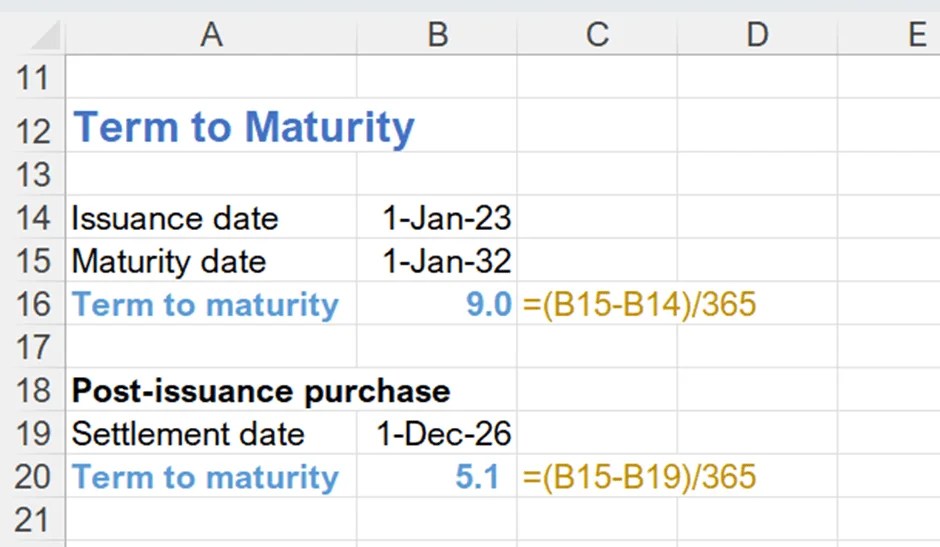Viewport: 940px width, 547px height.
Task: Select the settlement date value 1-Dec-26
Action: pyautogui.click(x=443, y=434)
